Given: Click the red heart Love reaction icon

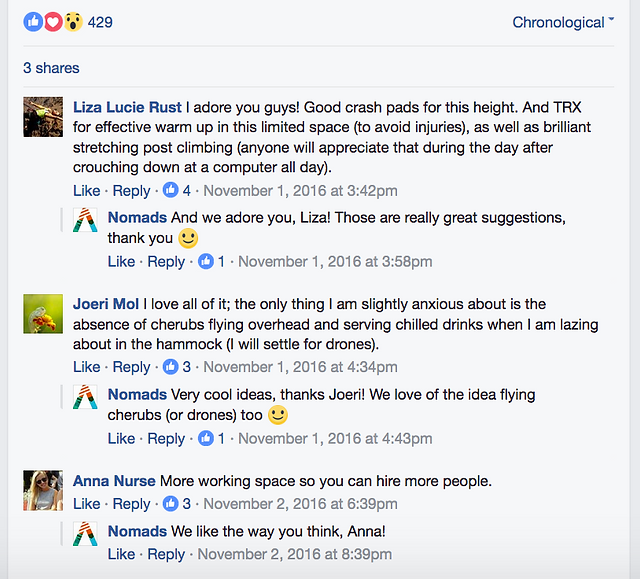Looking at the screenshot, I should coord(53,22).
